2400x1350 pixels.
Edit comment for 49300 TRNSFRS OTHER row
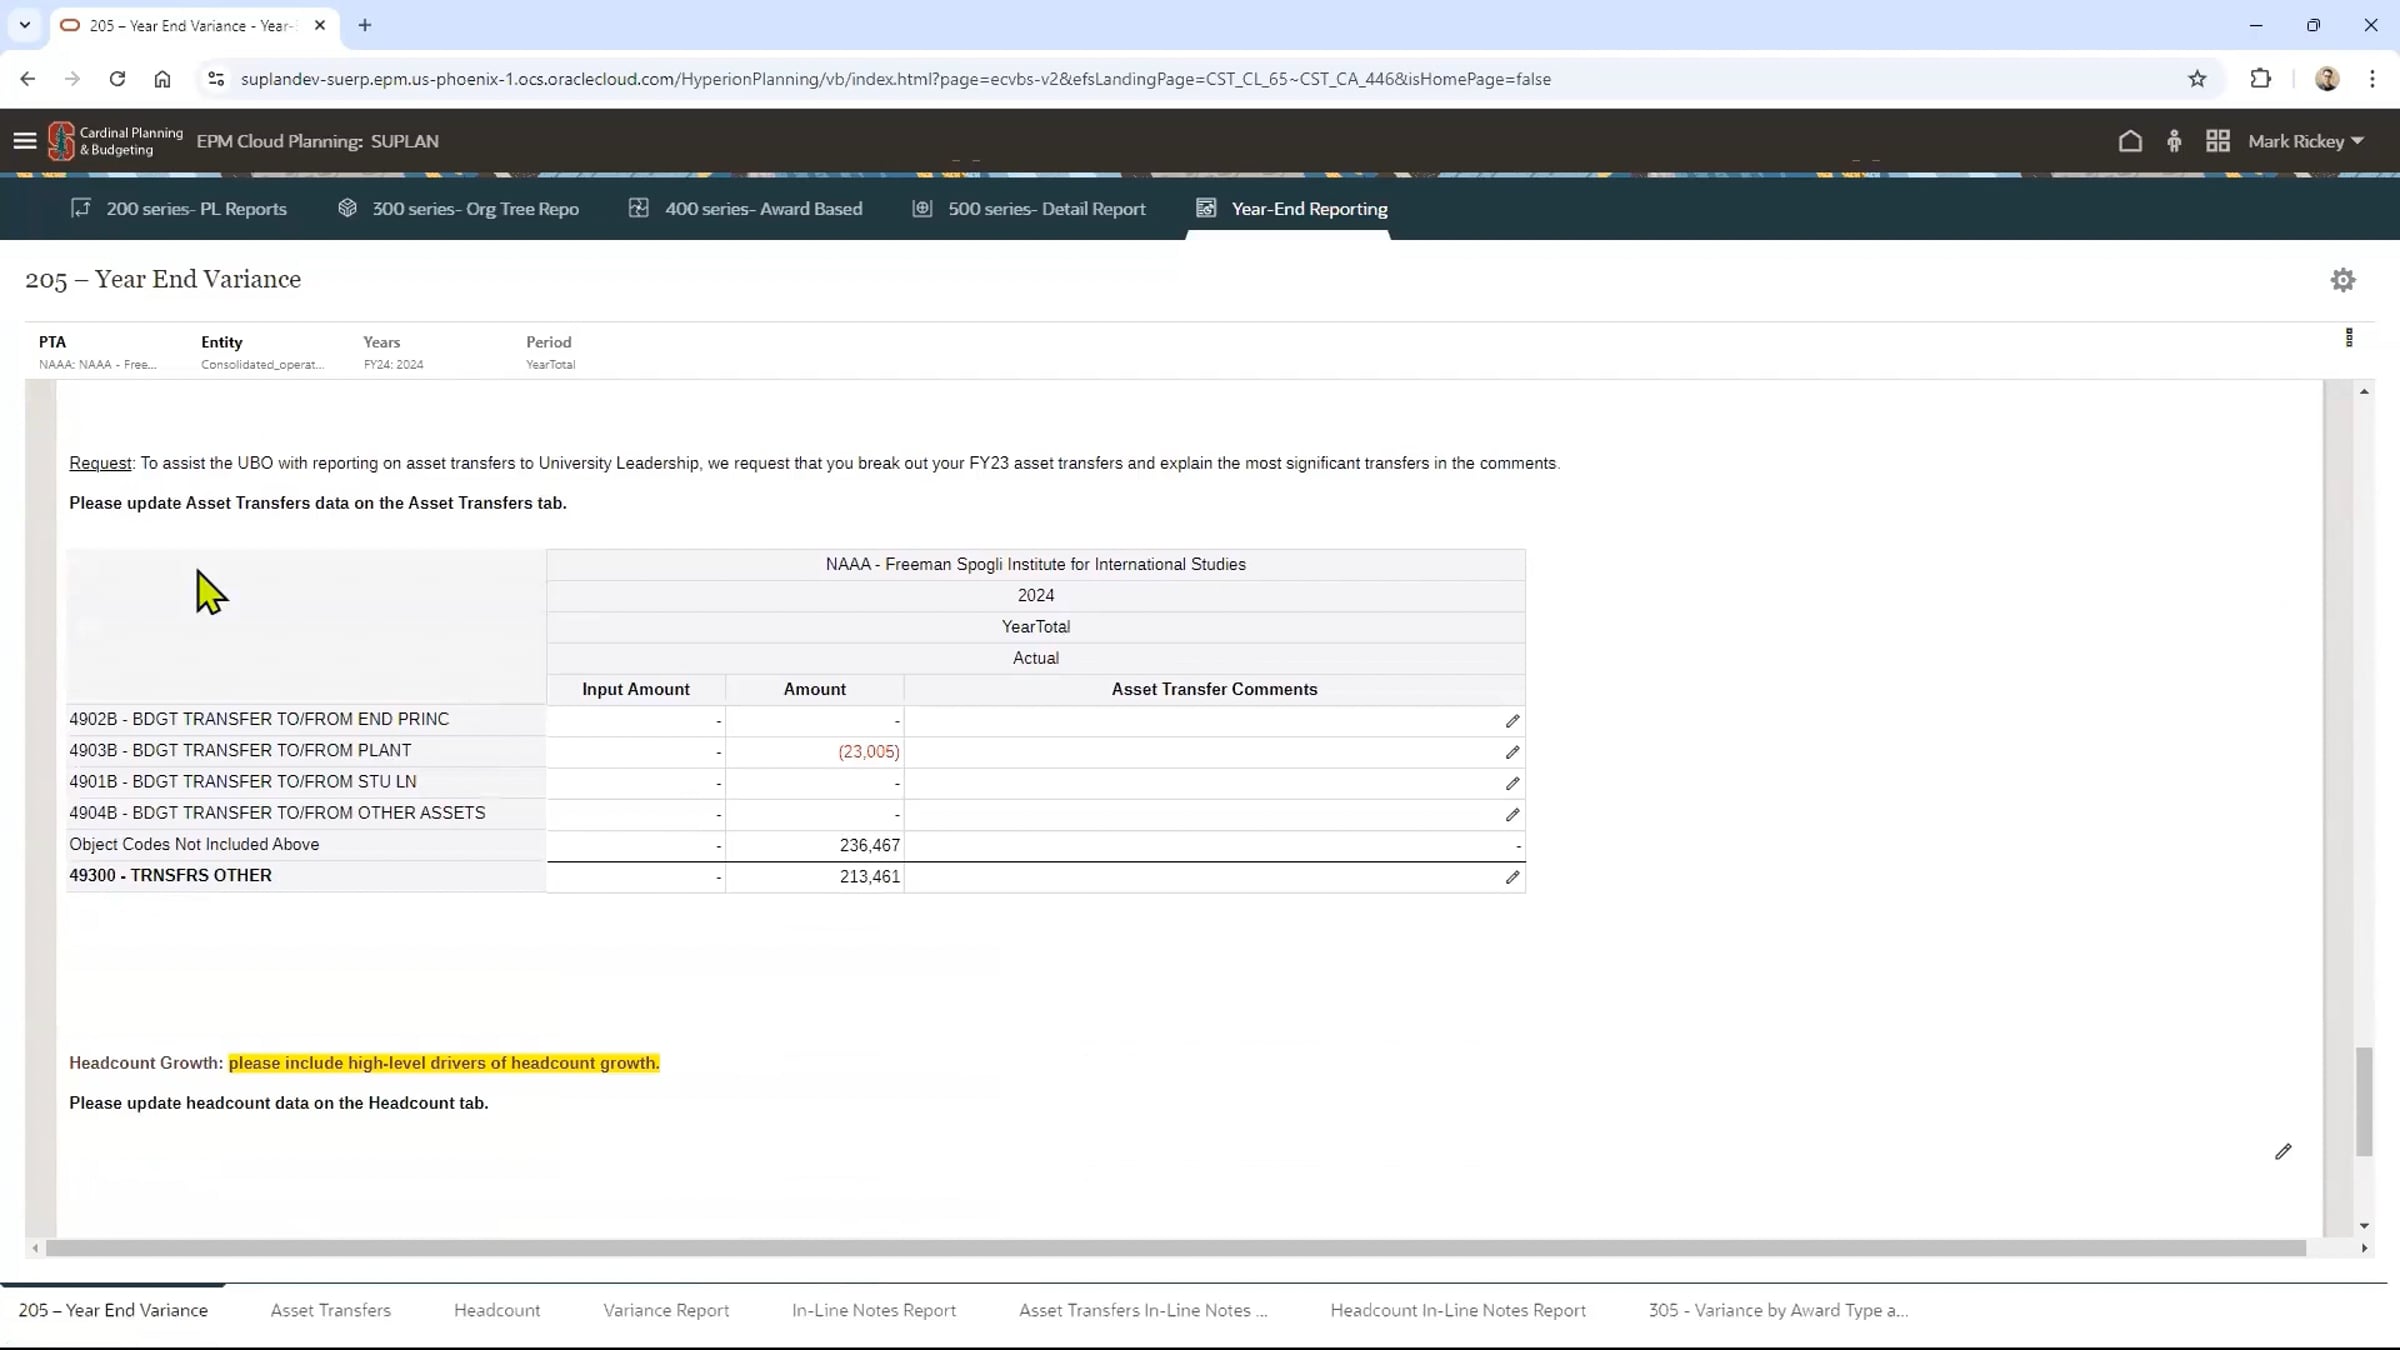(x=1512, y=877)
